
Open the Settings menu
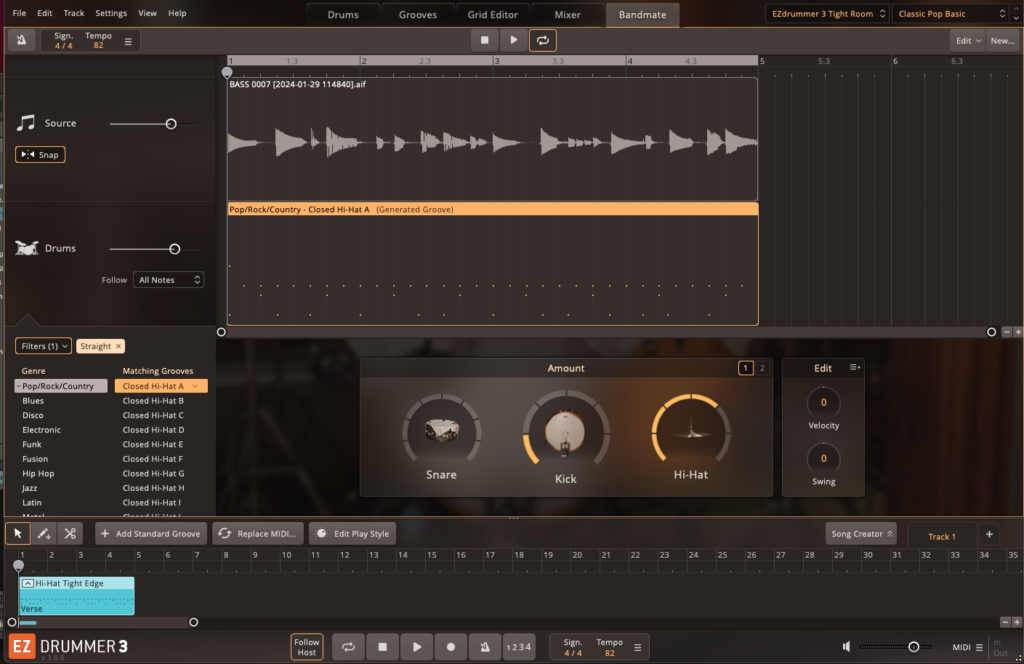(111, 13)
